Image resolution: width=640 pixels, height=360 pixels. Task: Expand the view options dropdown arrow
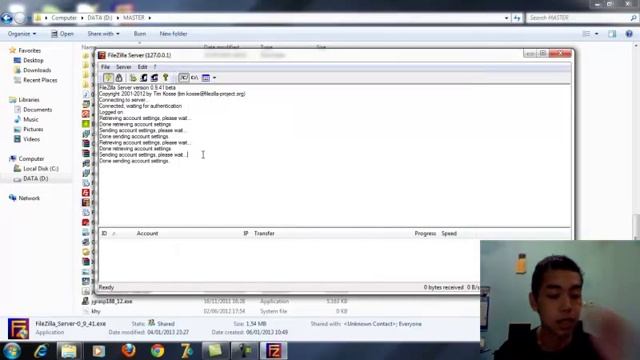tap(596, 34)
